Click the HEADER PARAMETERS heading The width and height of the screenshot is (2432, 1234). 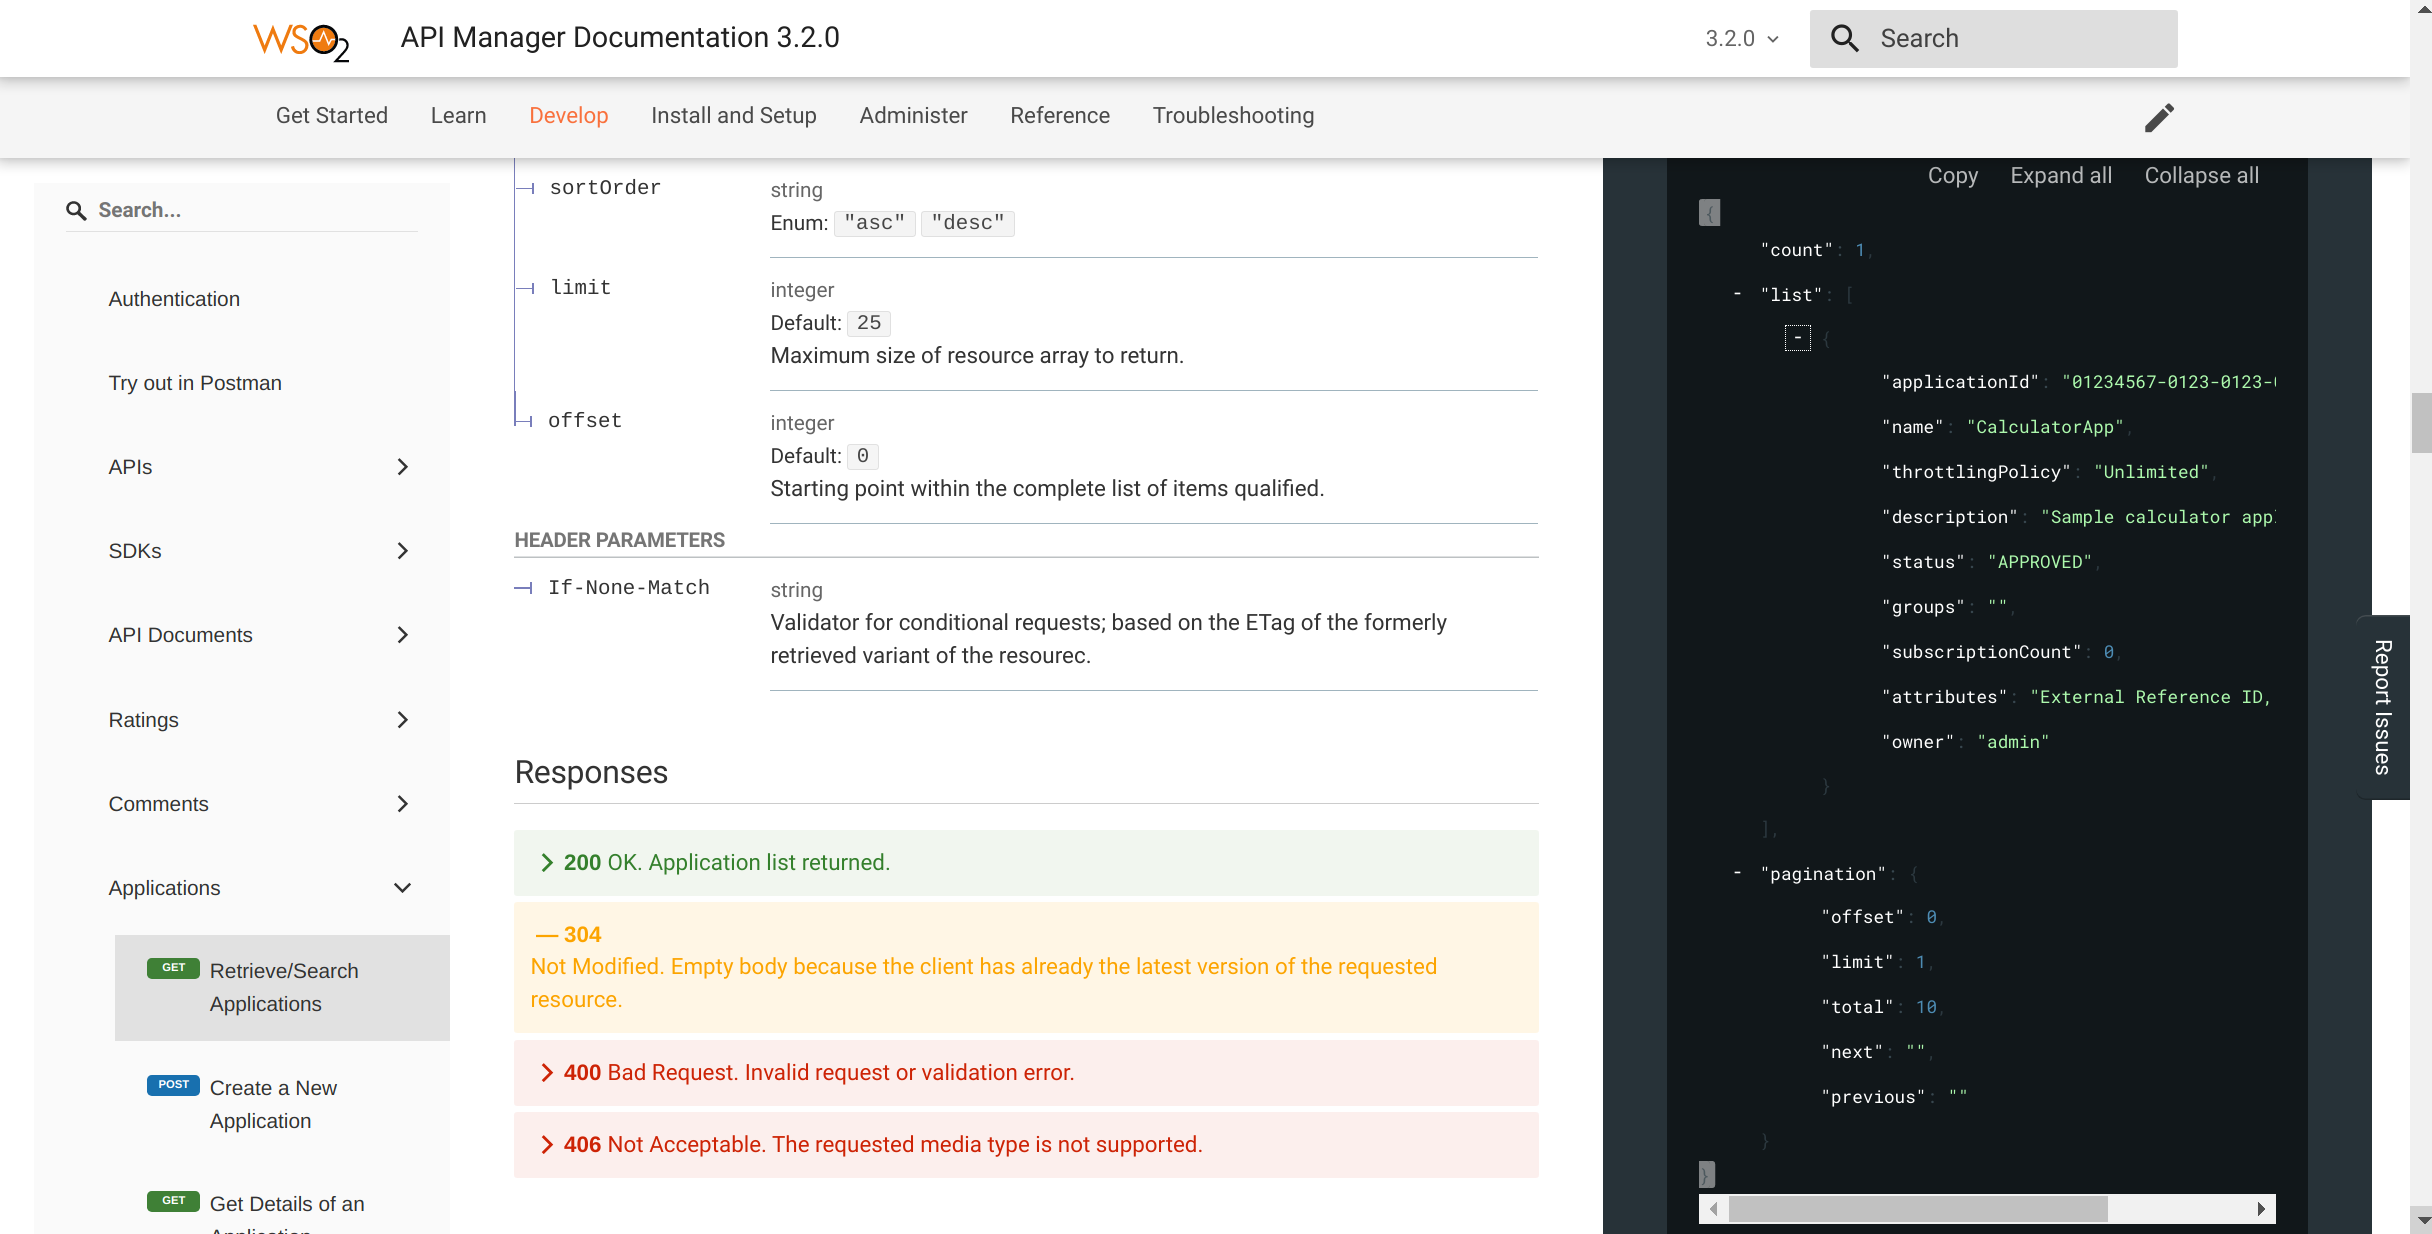tap(620, 540)
